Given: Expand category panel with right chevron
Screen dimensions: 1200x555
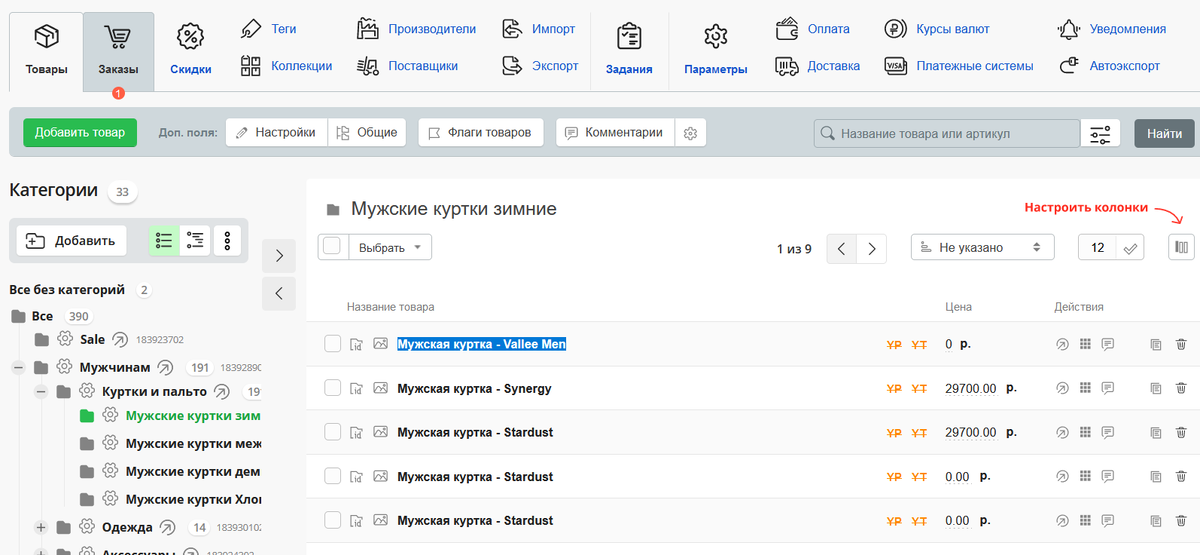Looking at the screenshot, I should pyautogui.click(x=279, y=256).
